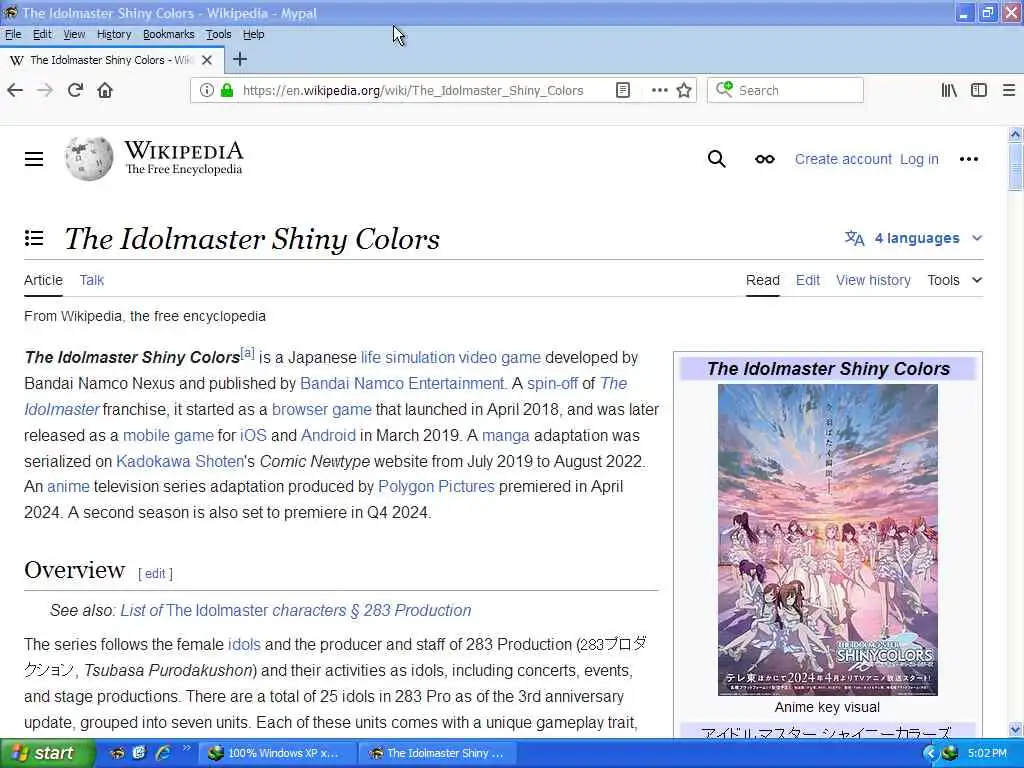Viewport: 1024px width, 768px height.
Task: Click the vertical scrollbar down arrow
Action: [x=1015, y=729]
